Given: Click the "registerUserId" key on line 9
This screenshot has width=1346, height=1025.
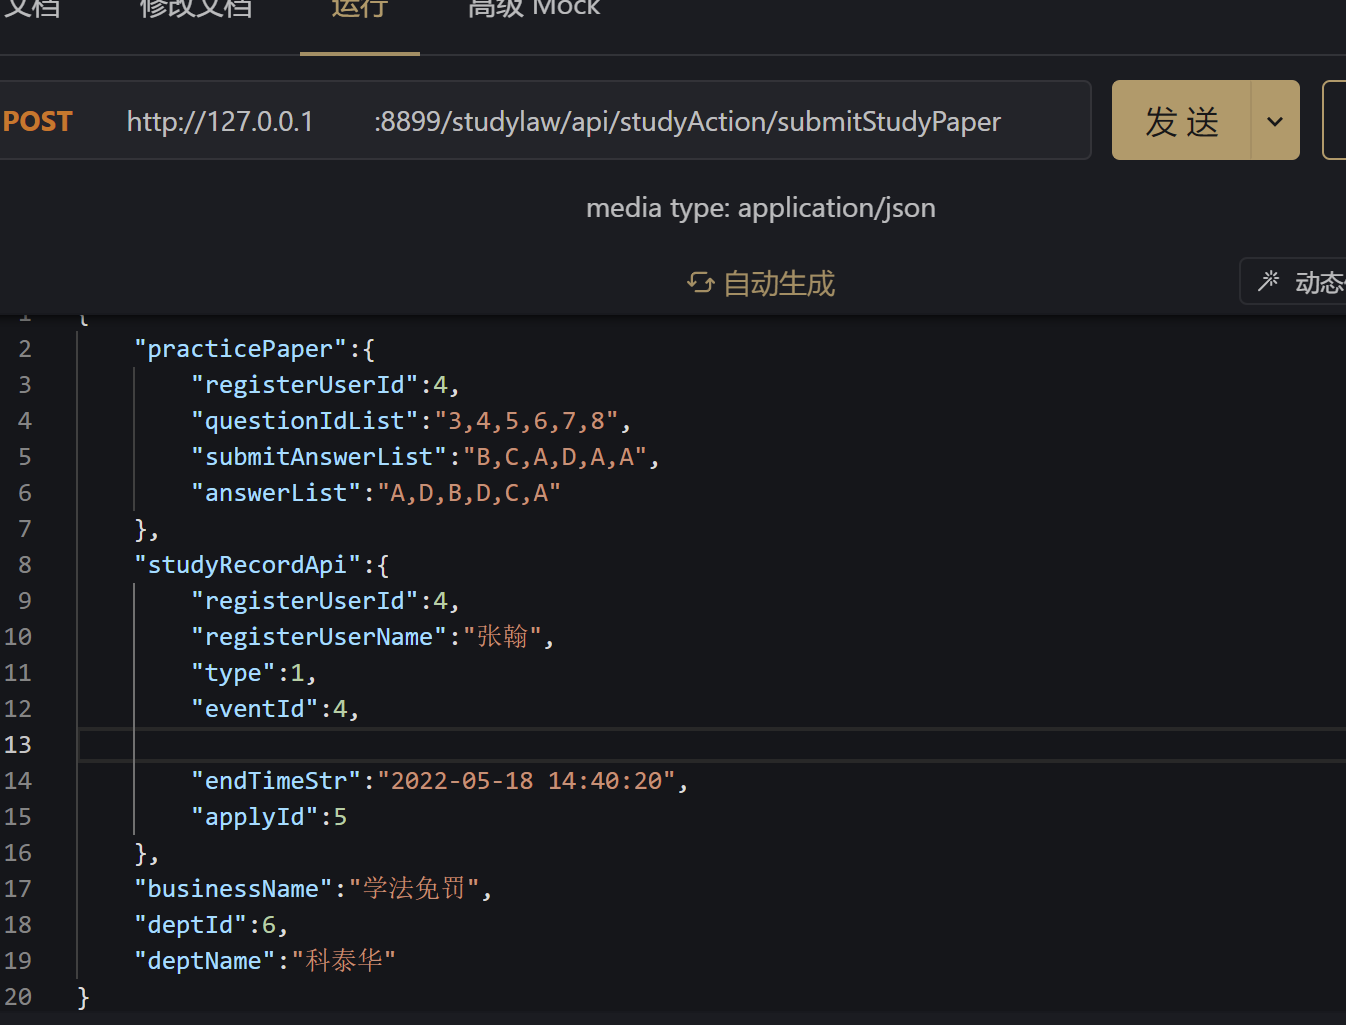Looking at the screenshot, I should tap(305, 601).
